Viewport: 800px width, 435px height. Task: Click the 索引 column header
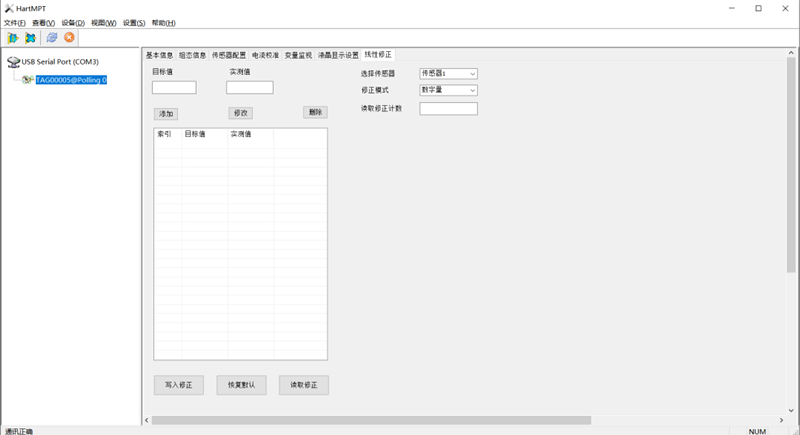pos(168,134)
